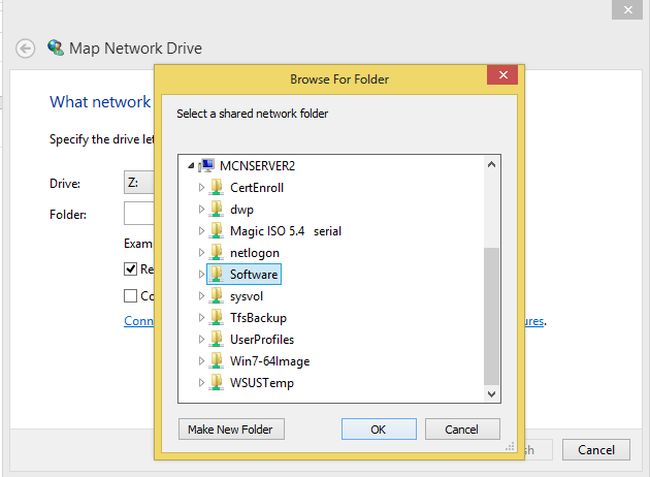Screen dimensions: 650x477
Task: Click the Software shared folder icon
Action: (216, 274)
